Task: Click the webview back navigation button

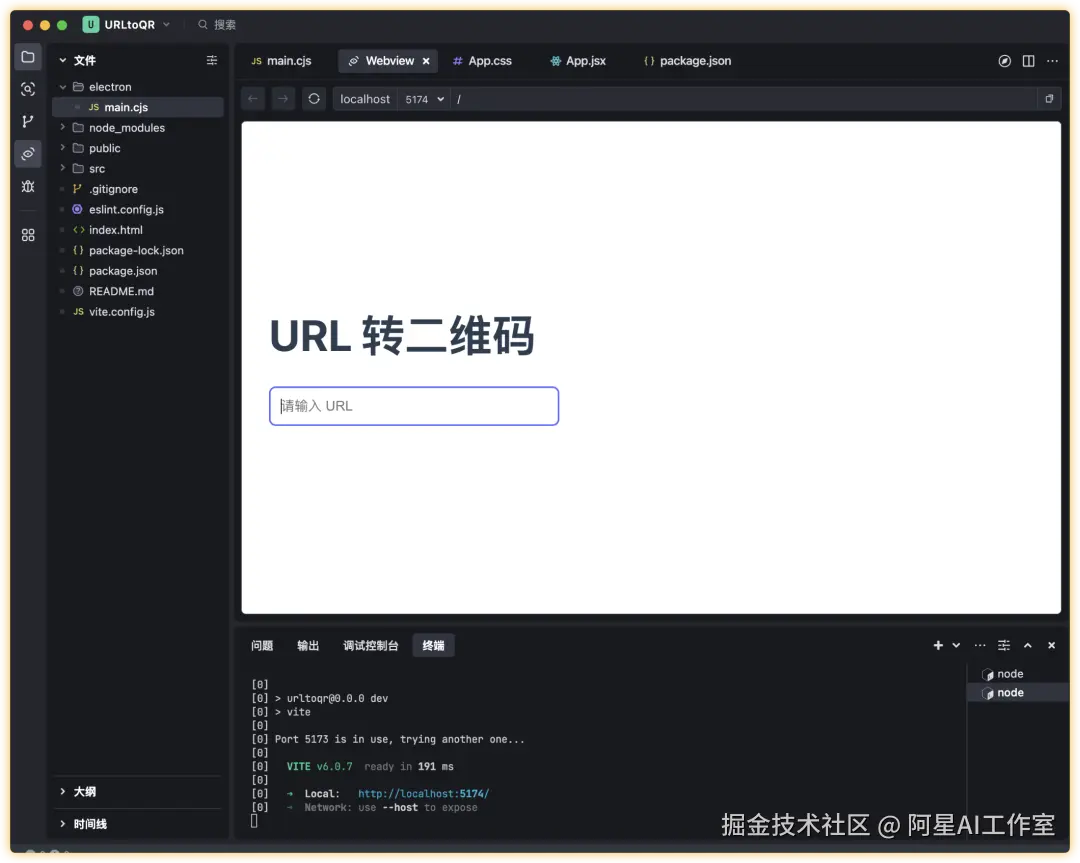Action: point(252,98)
